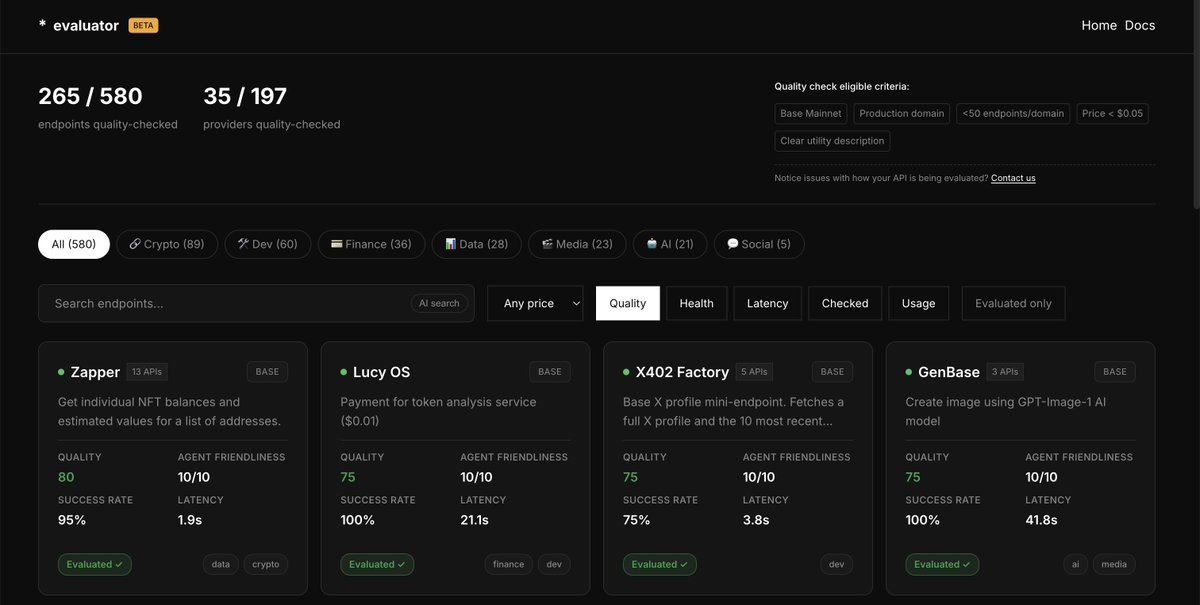Click the crypto tag on the Zapper card
The height and width of the screenshot is (605, 1200).
click(266, 564)
